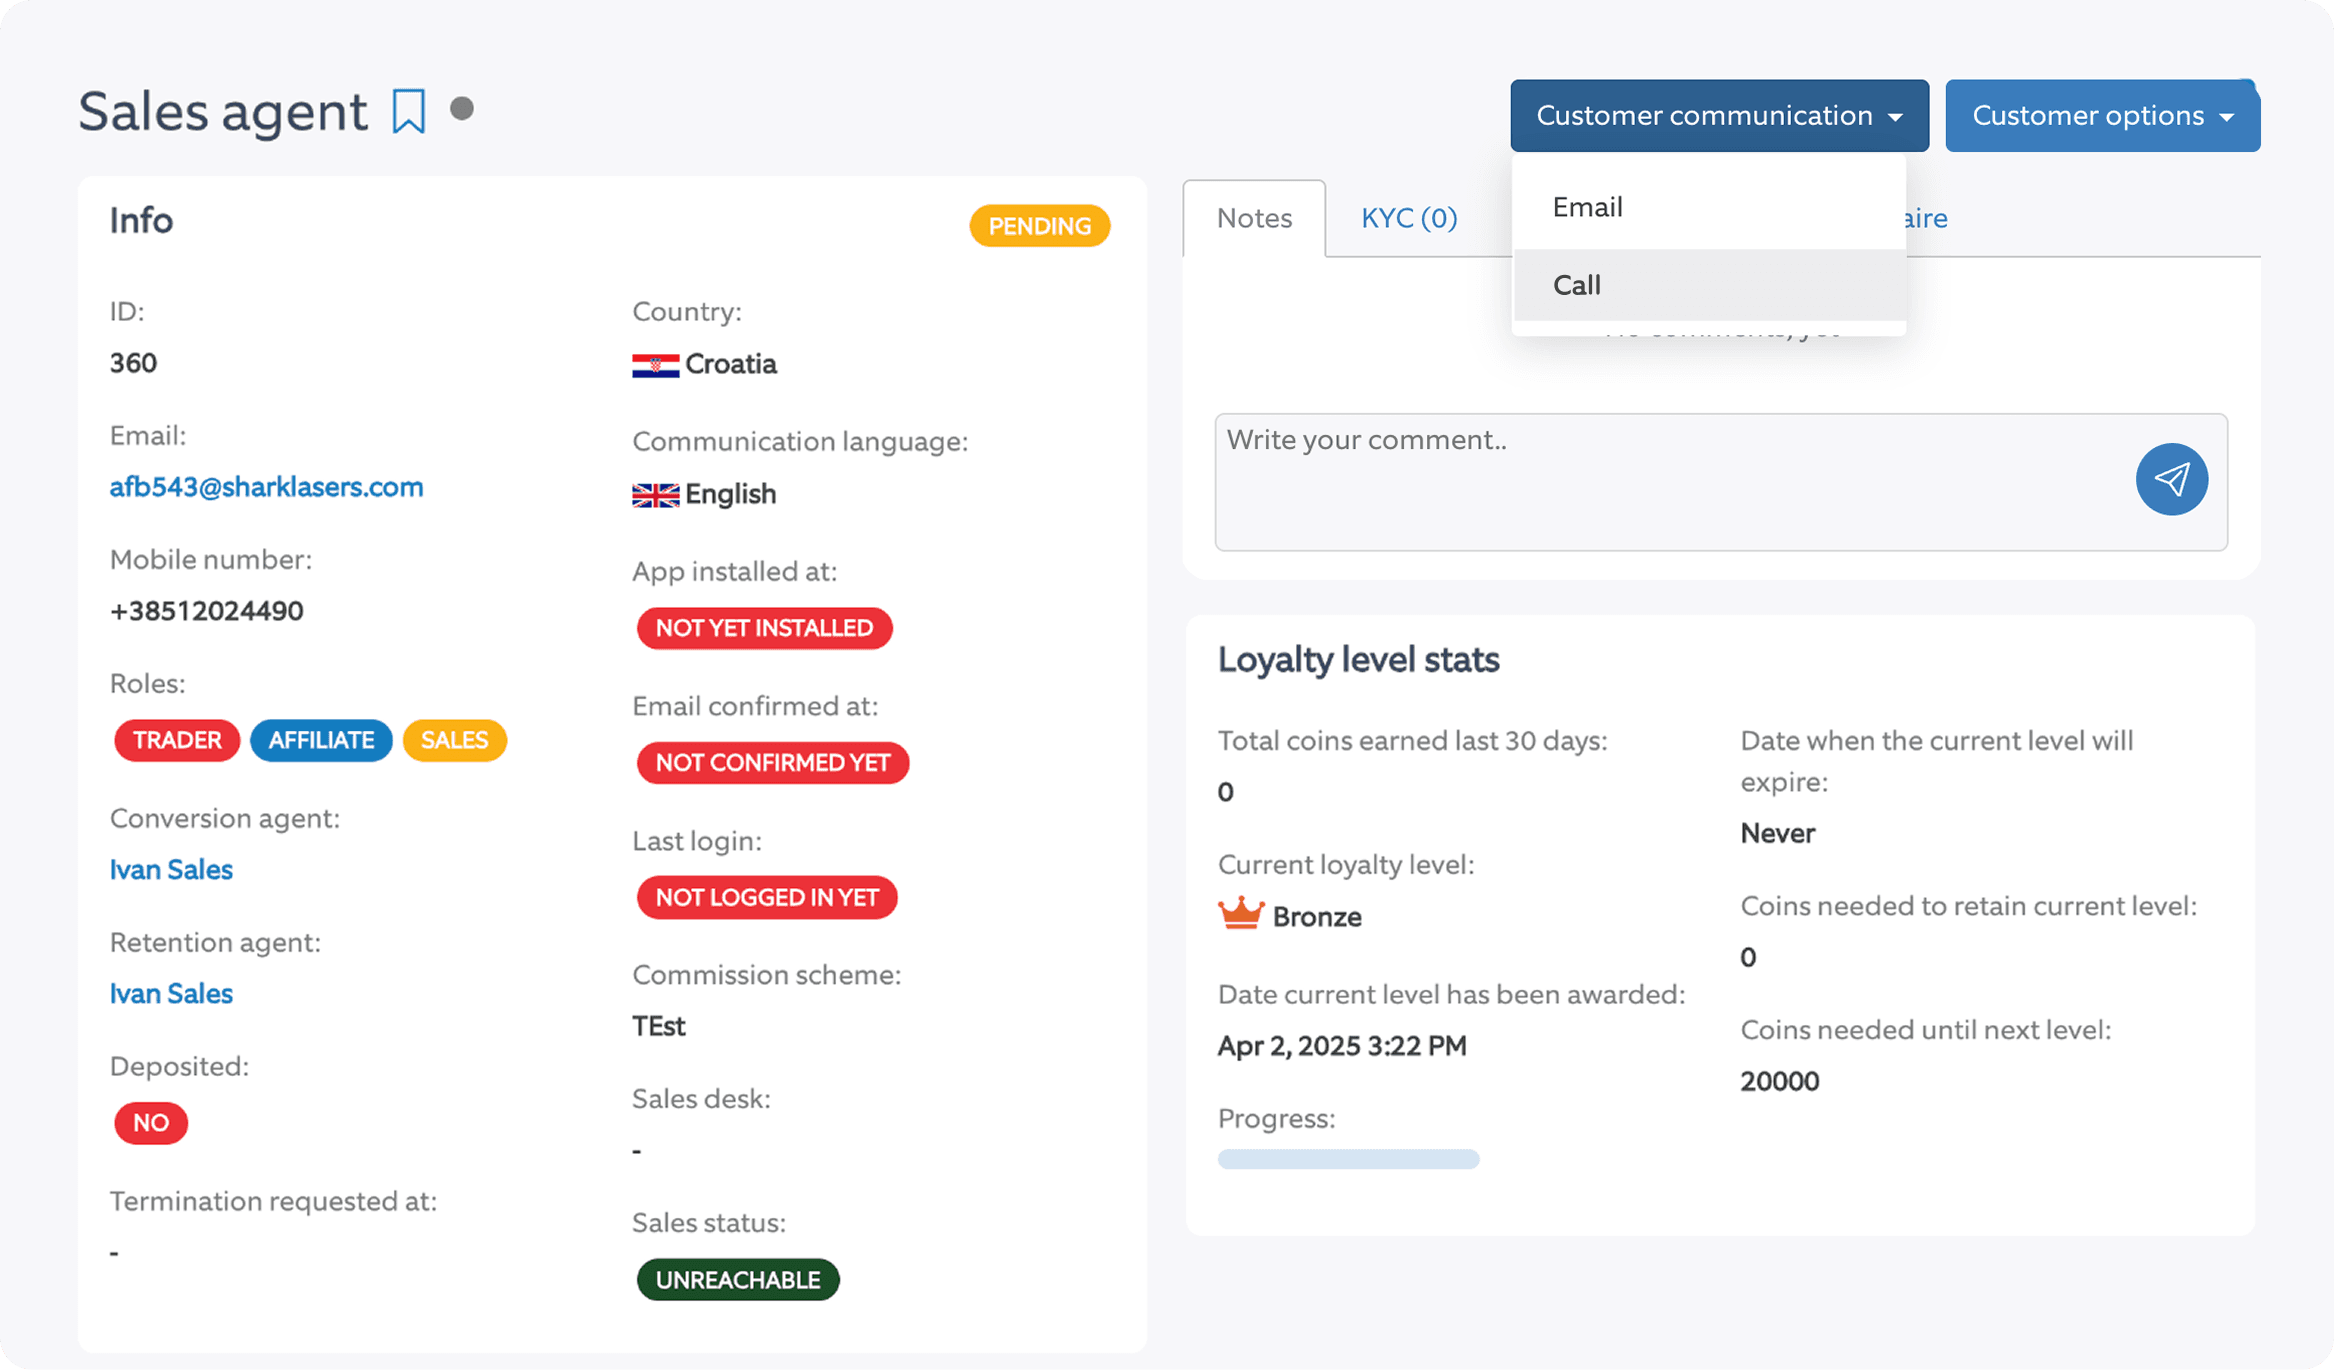2334x1370 pixels.
Task: Click the AFFILIATE role badge
Action: [321, 740]
